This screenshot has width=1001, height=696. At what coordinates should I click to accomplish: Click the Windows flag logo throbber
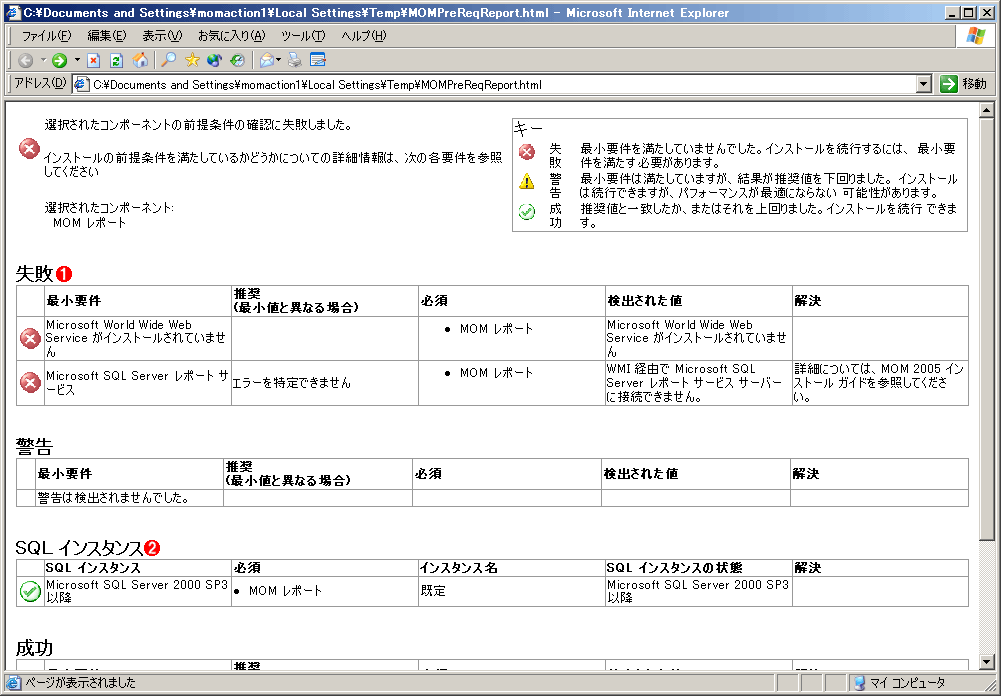point(975,36)
